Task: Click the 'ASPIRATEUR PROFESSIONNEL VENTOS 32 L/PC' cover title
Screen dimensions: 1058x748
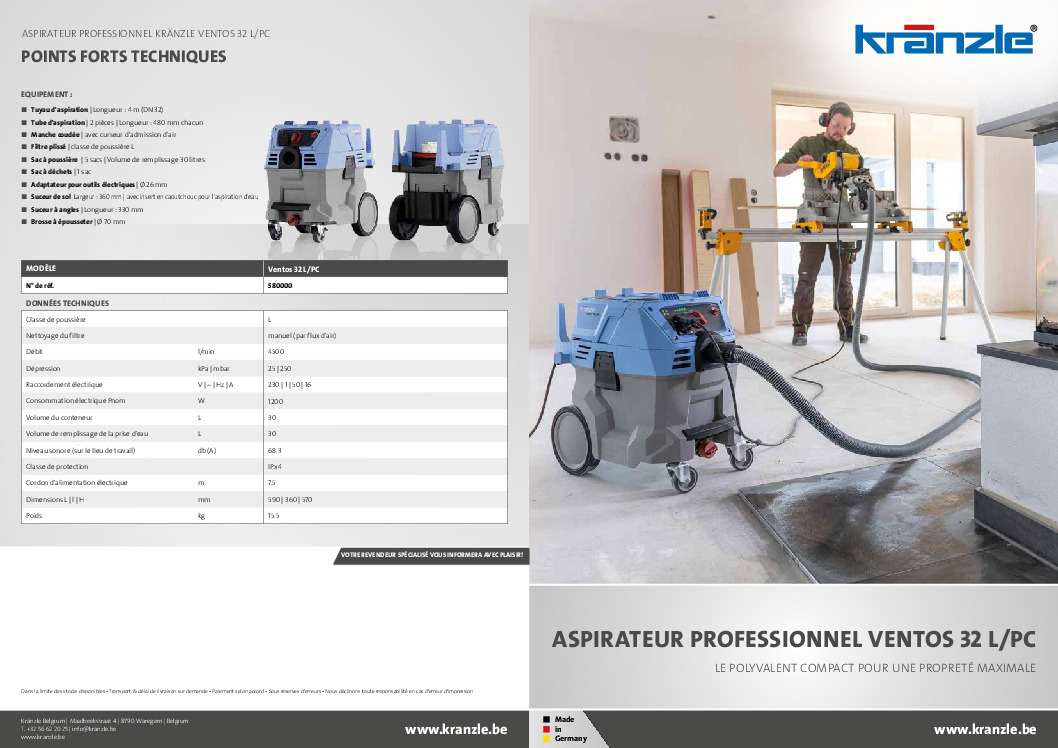Action: 794,639
